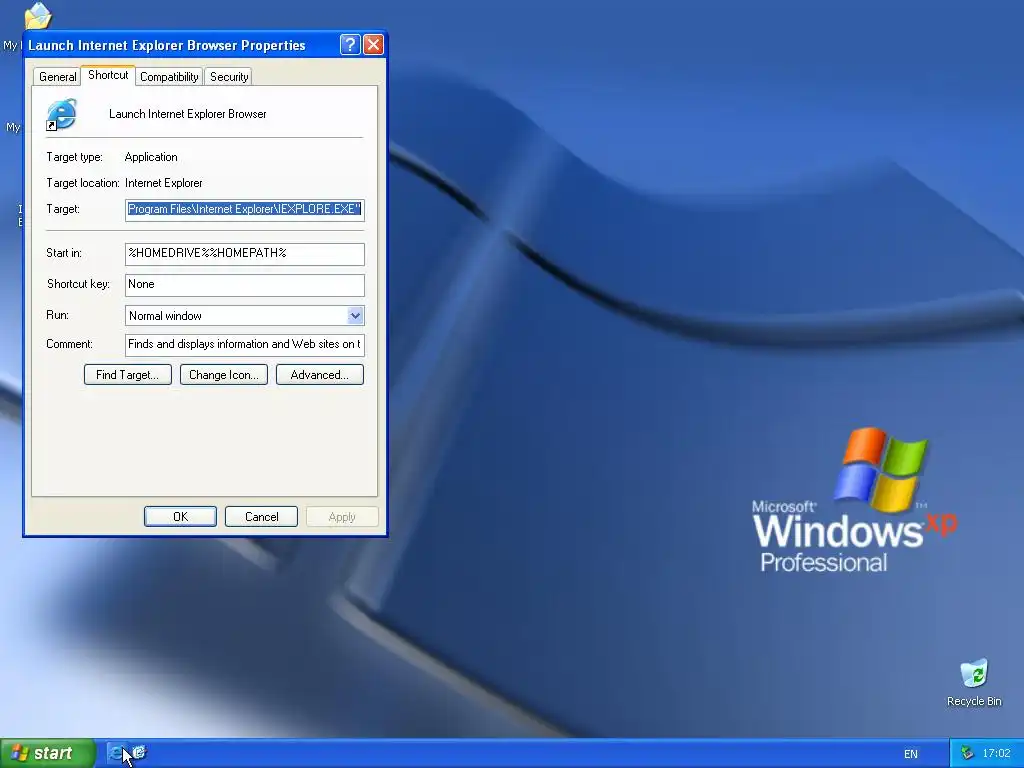Screen dimensions: 1024x768
Task: Click the dialog title bar text
Action: click(167, 45)
